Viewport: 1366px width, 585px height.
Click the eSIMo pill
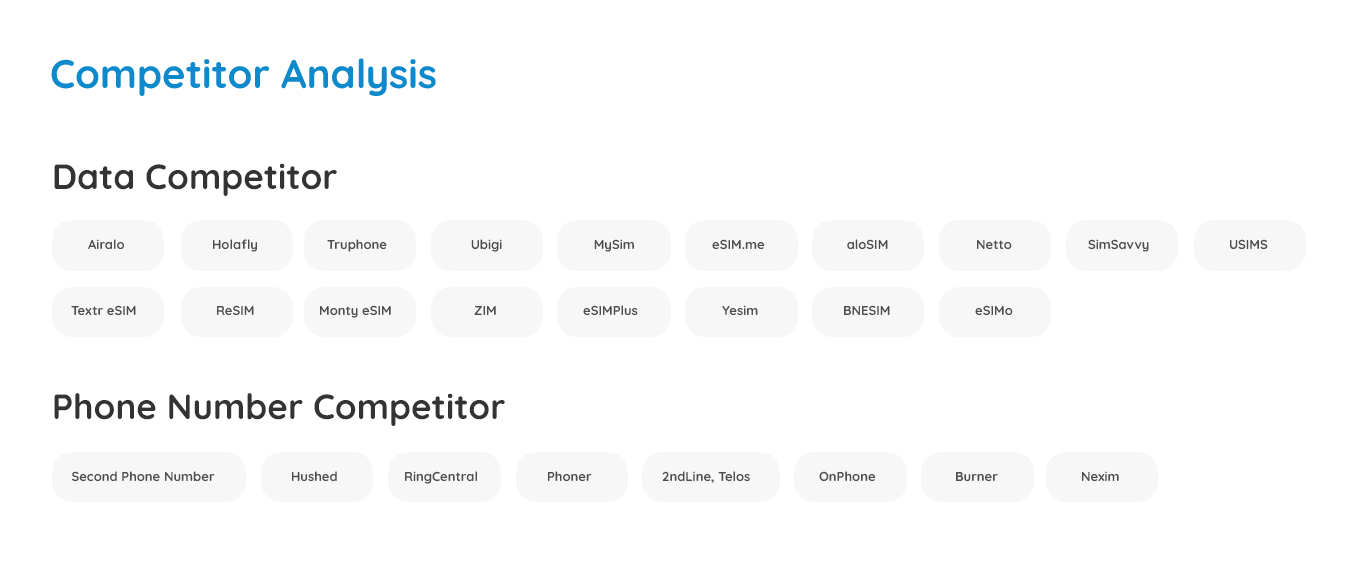tap(994, 311)
